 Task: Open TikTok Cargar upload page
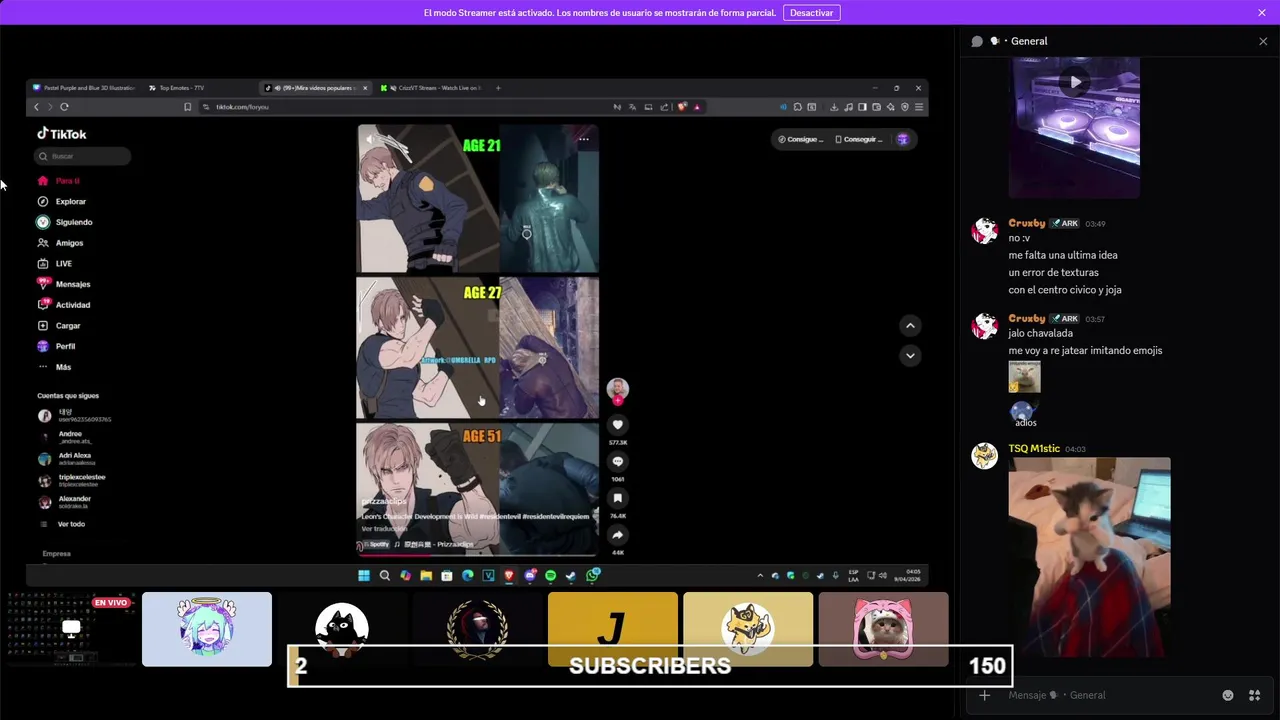click(59, 326)
